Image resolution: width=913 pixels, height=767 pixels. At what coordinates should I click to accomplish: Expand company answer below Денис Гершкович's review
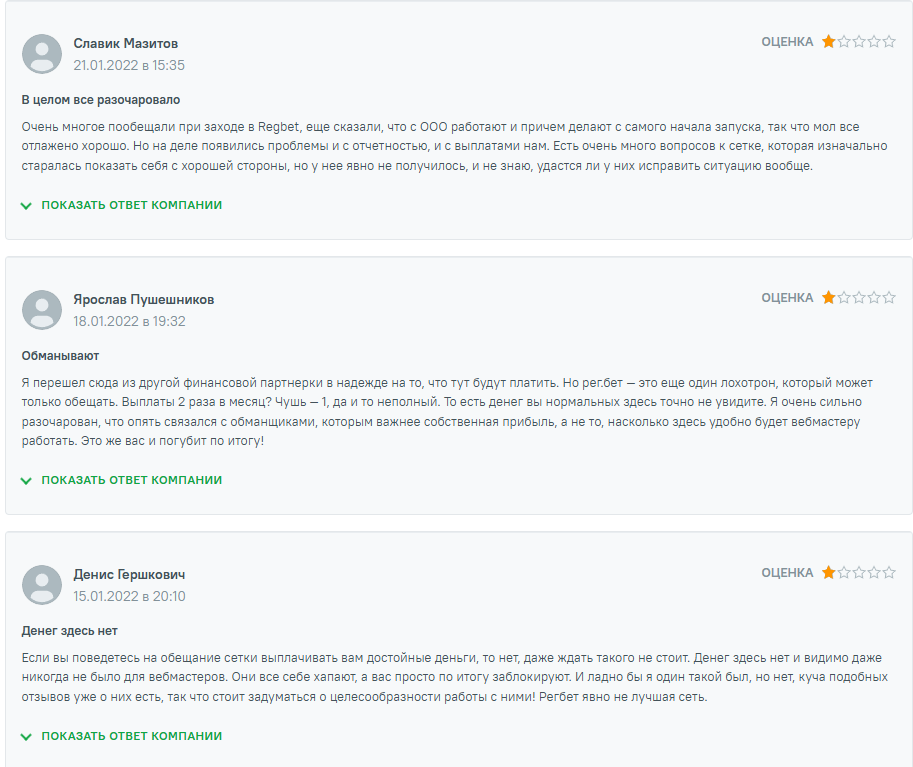(x=131, y=736)
